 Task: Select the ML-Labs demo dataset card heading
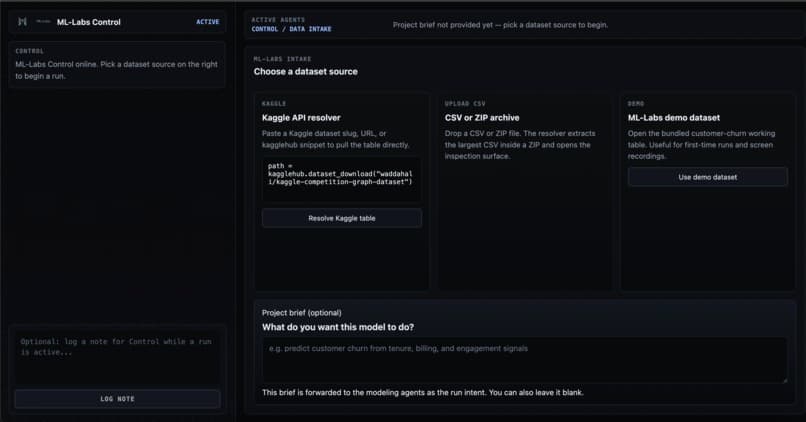tap(673, 118)
